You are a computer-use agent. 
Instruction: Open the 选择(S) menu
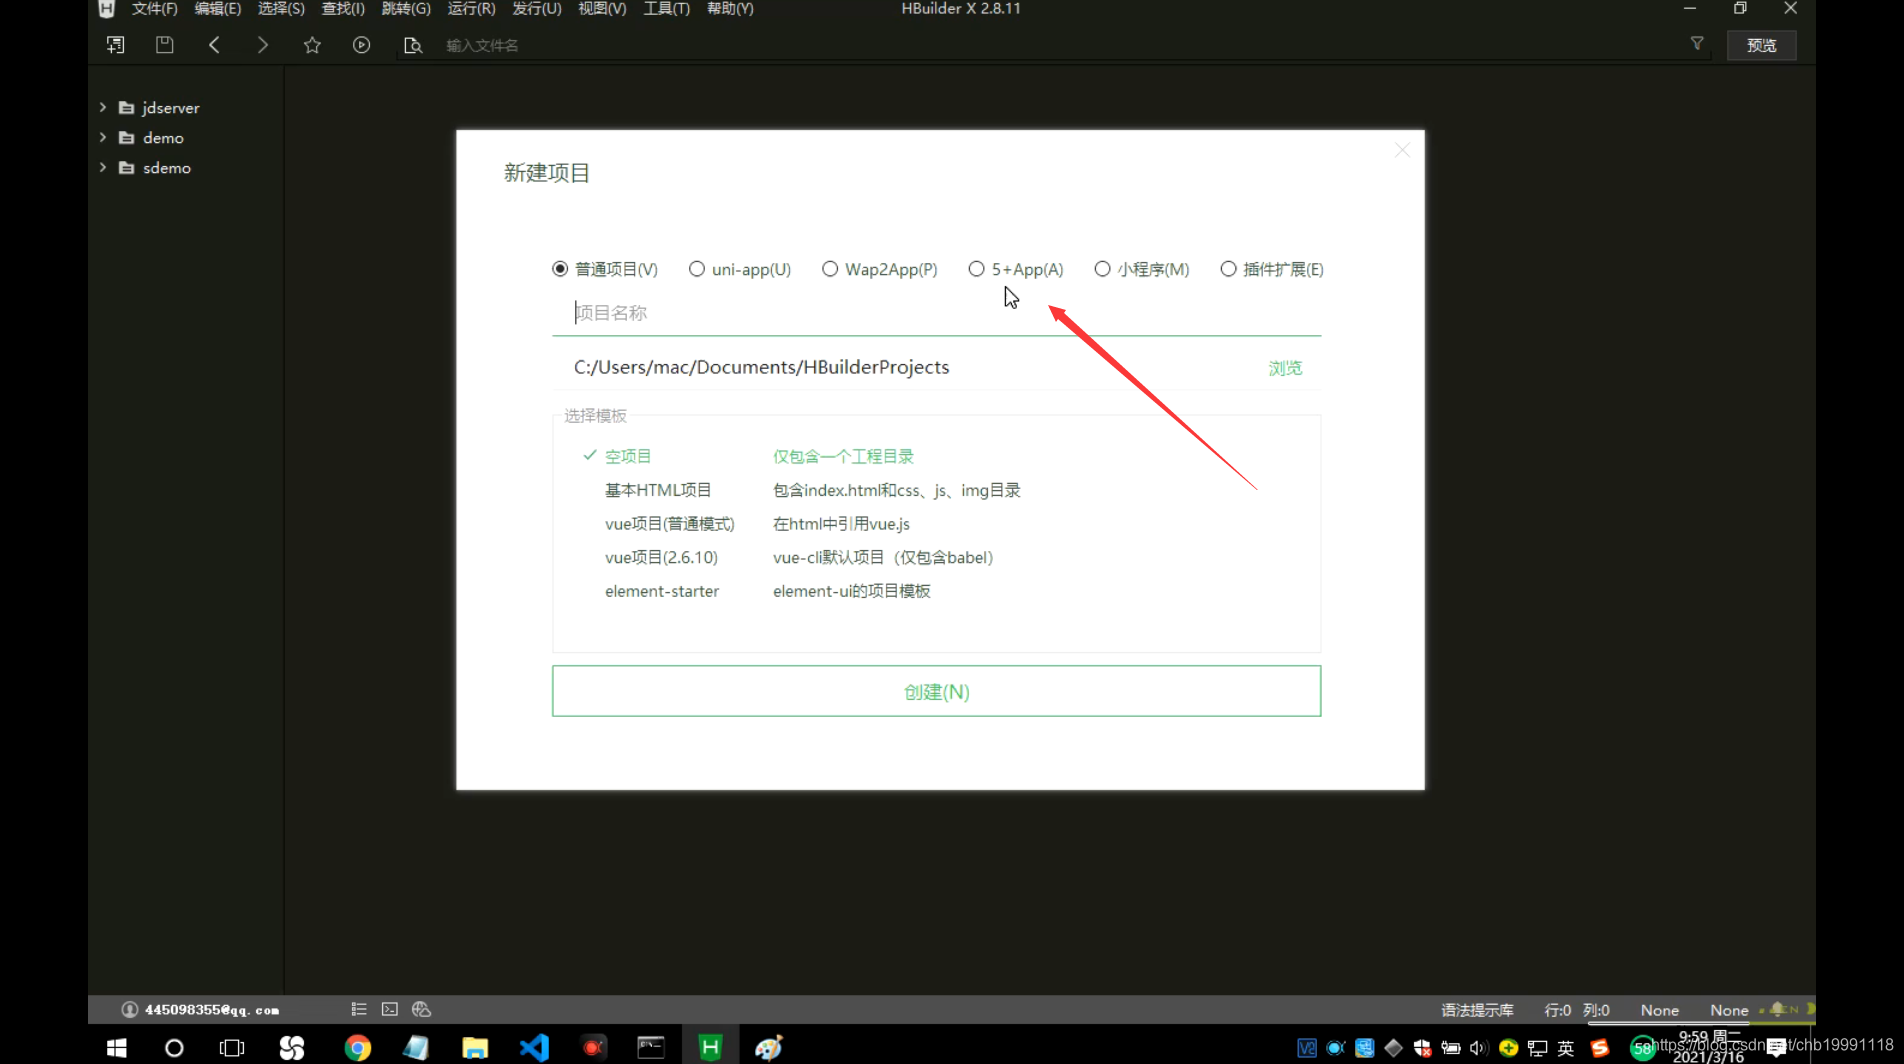pos(281,8)
